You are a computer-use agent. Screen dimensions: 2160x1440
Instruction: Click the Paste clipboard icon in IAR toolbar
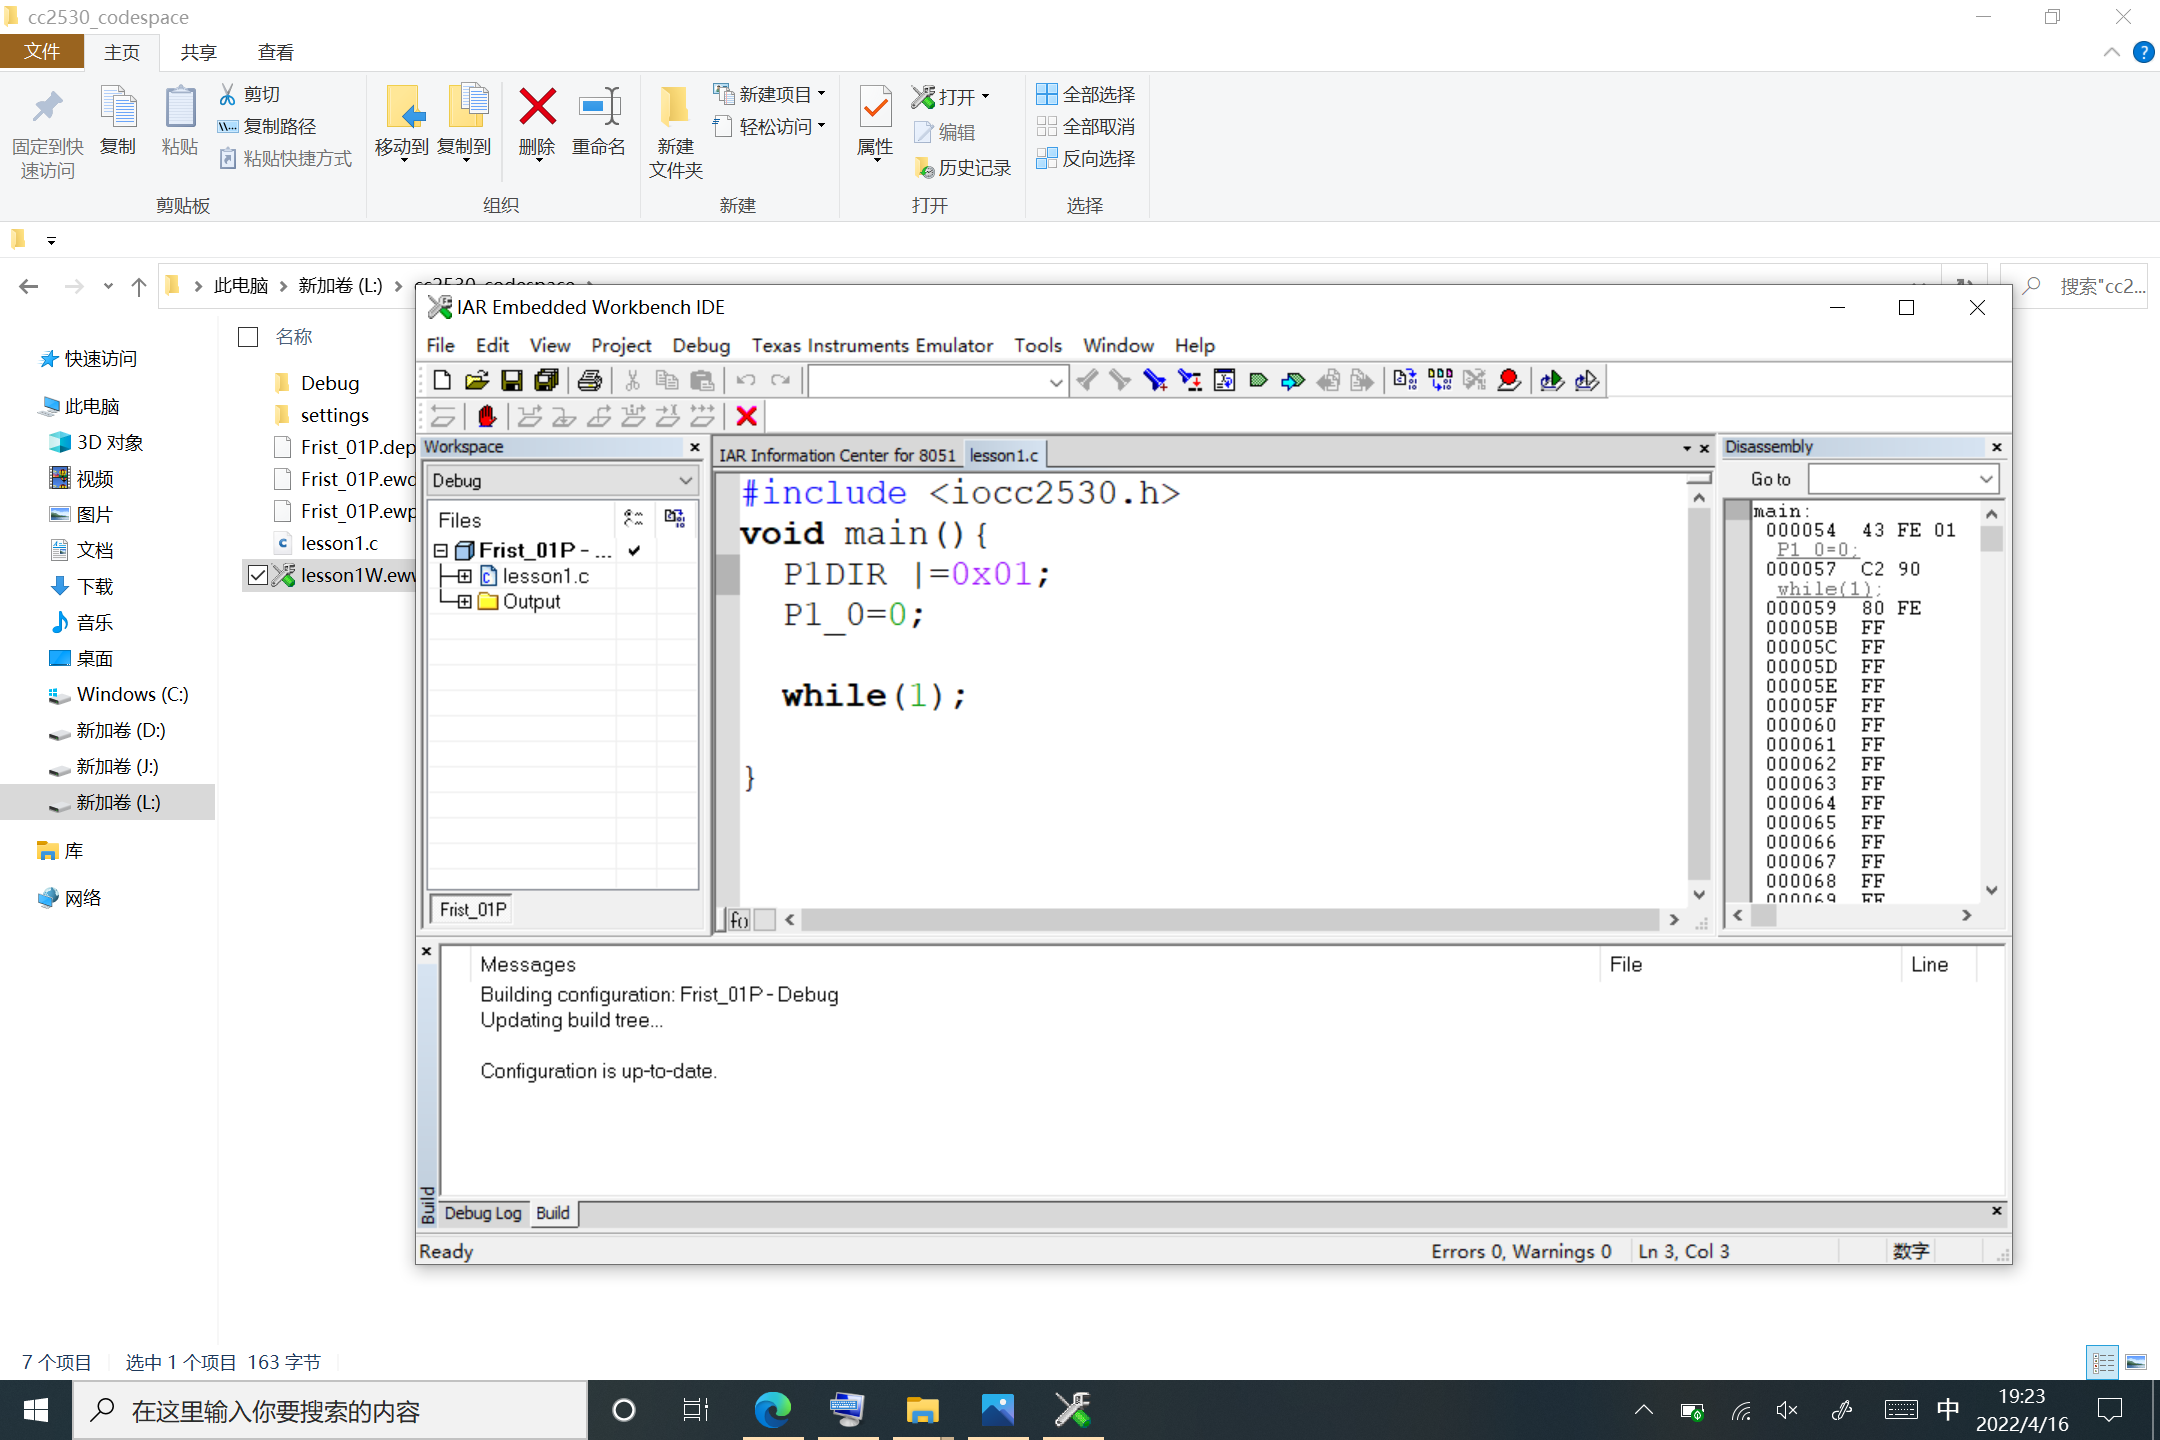[x=703, y=380]
